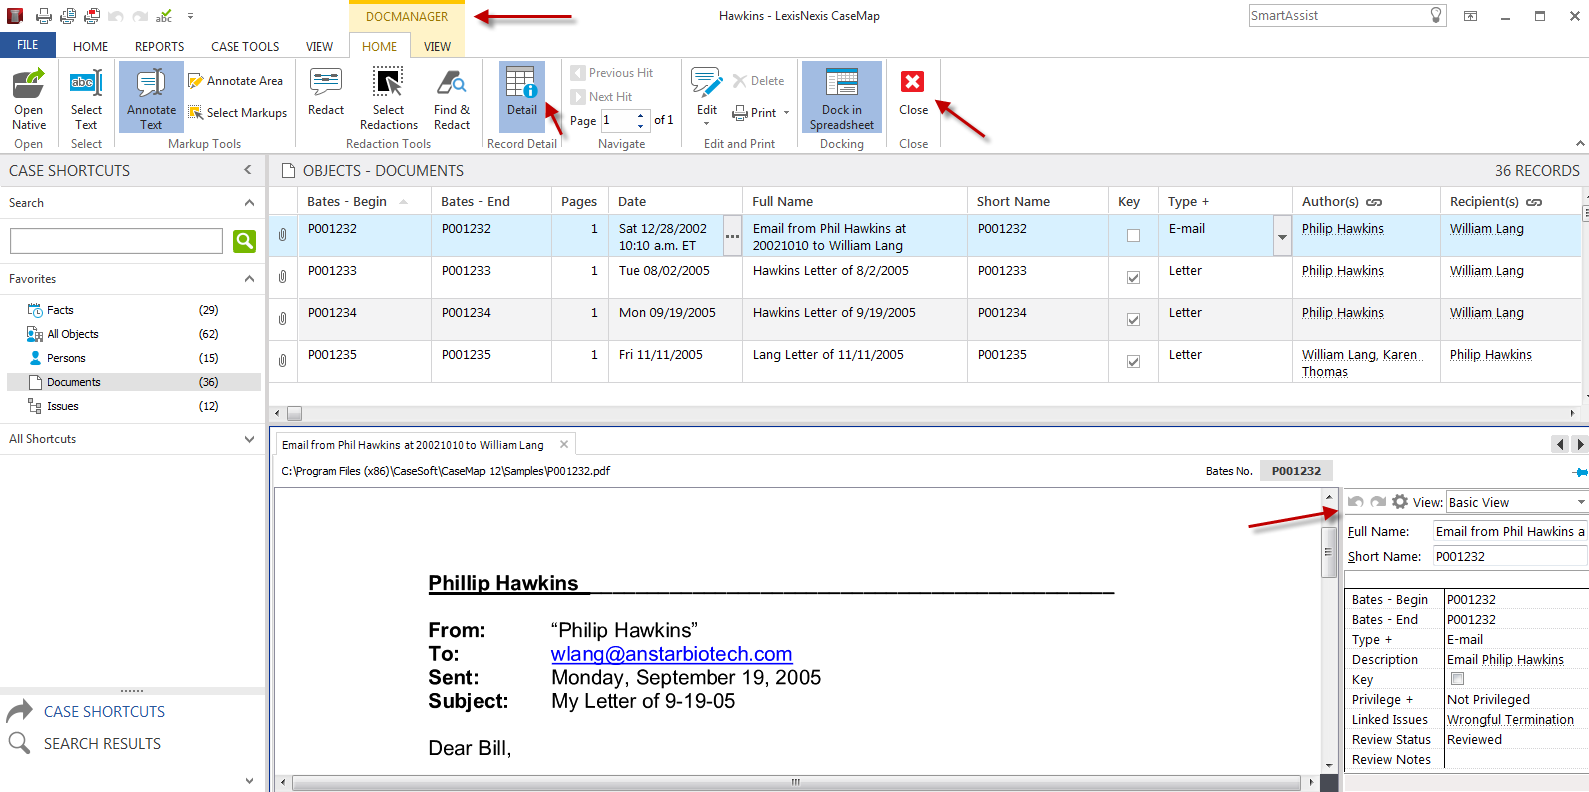Check the Key box for P001232 row
This screenshot has width=1589, height=792.
pos(1133,236)
